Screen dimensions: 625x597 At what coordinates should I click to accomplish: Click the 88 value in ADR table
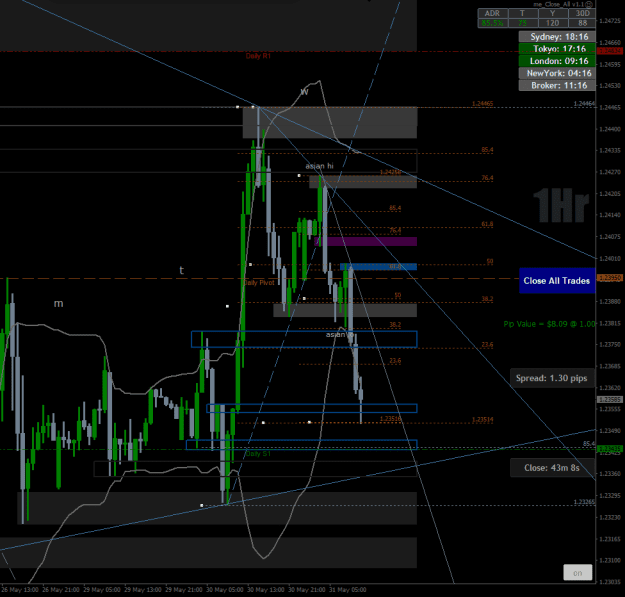click(582, 23)
